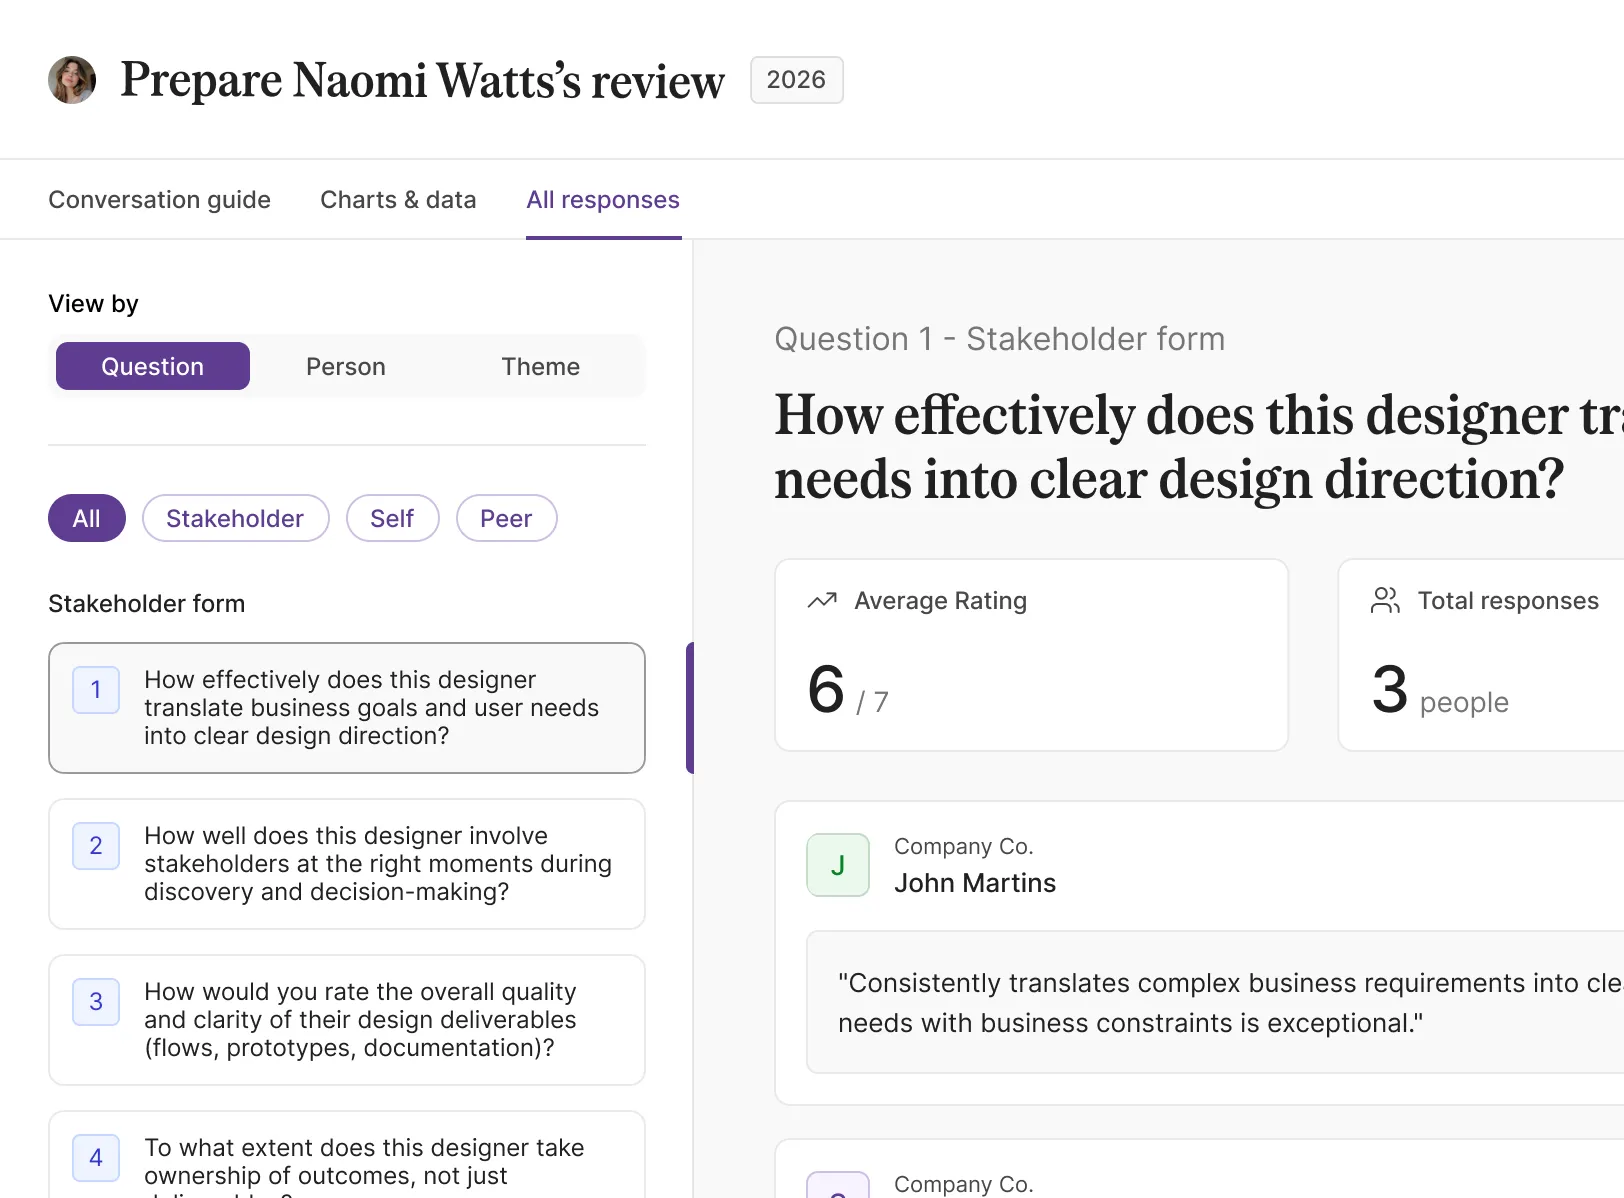Open the Conversation guide tab
The height and width of the screenshot is (1198, 1624).
tap(160, 199)
